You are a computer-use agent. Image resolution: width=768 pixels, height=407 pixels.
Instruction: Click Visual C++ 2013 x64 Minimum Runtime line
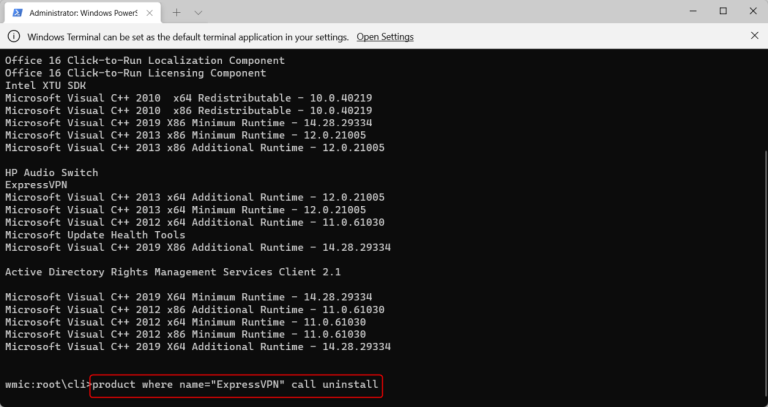coord(186,210)
